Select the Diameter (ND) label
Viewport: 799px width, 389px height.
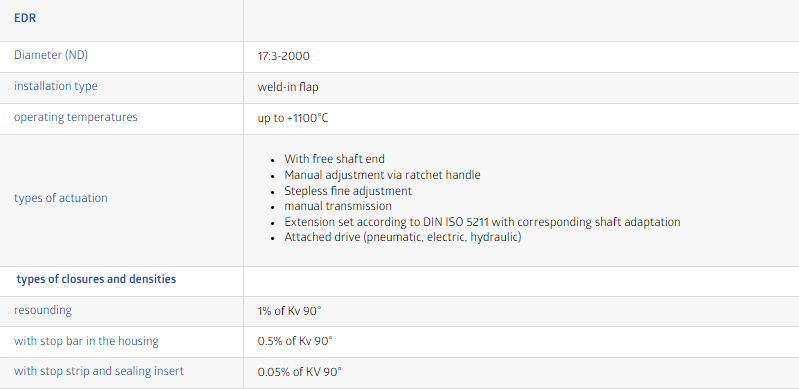pos(51,55)
